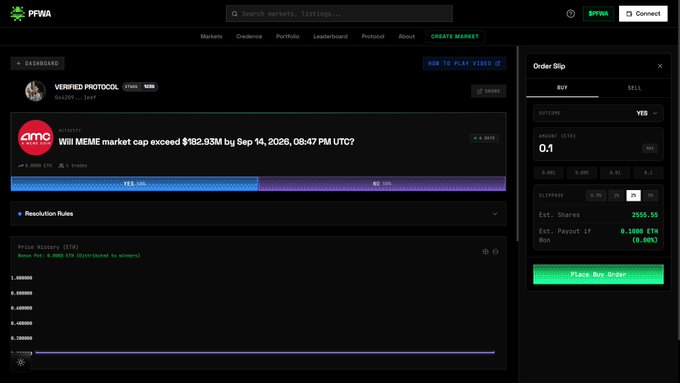Switch to the BUY tab

click(562, 88)
